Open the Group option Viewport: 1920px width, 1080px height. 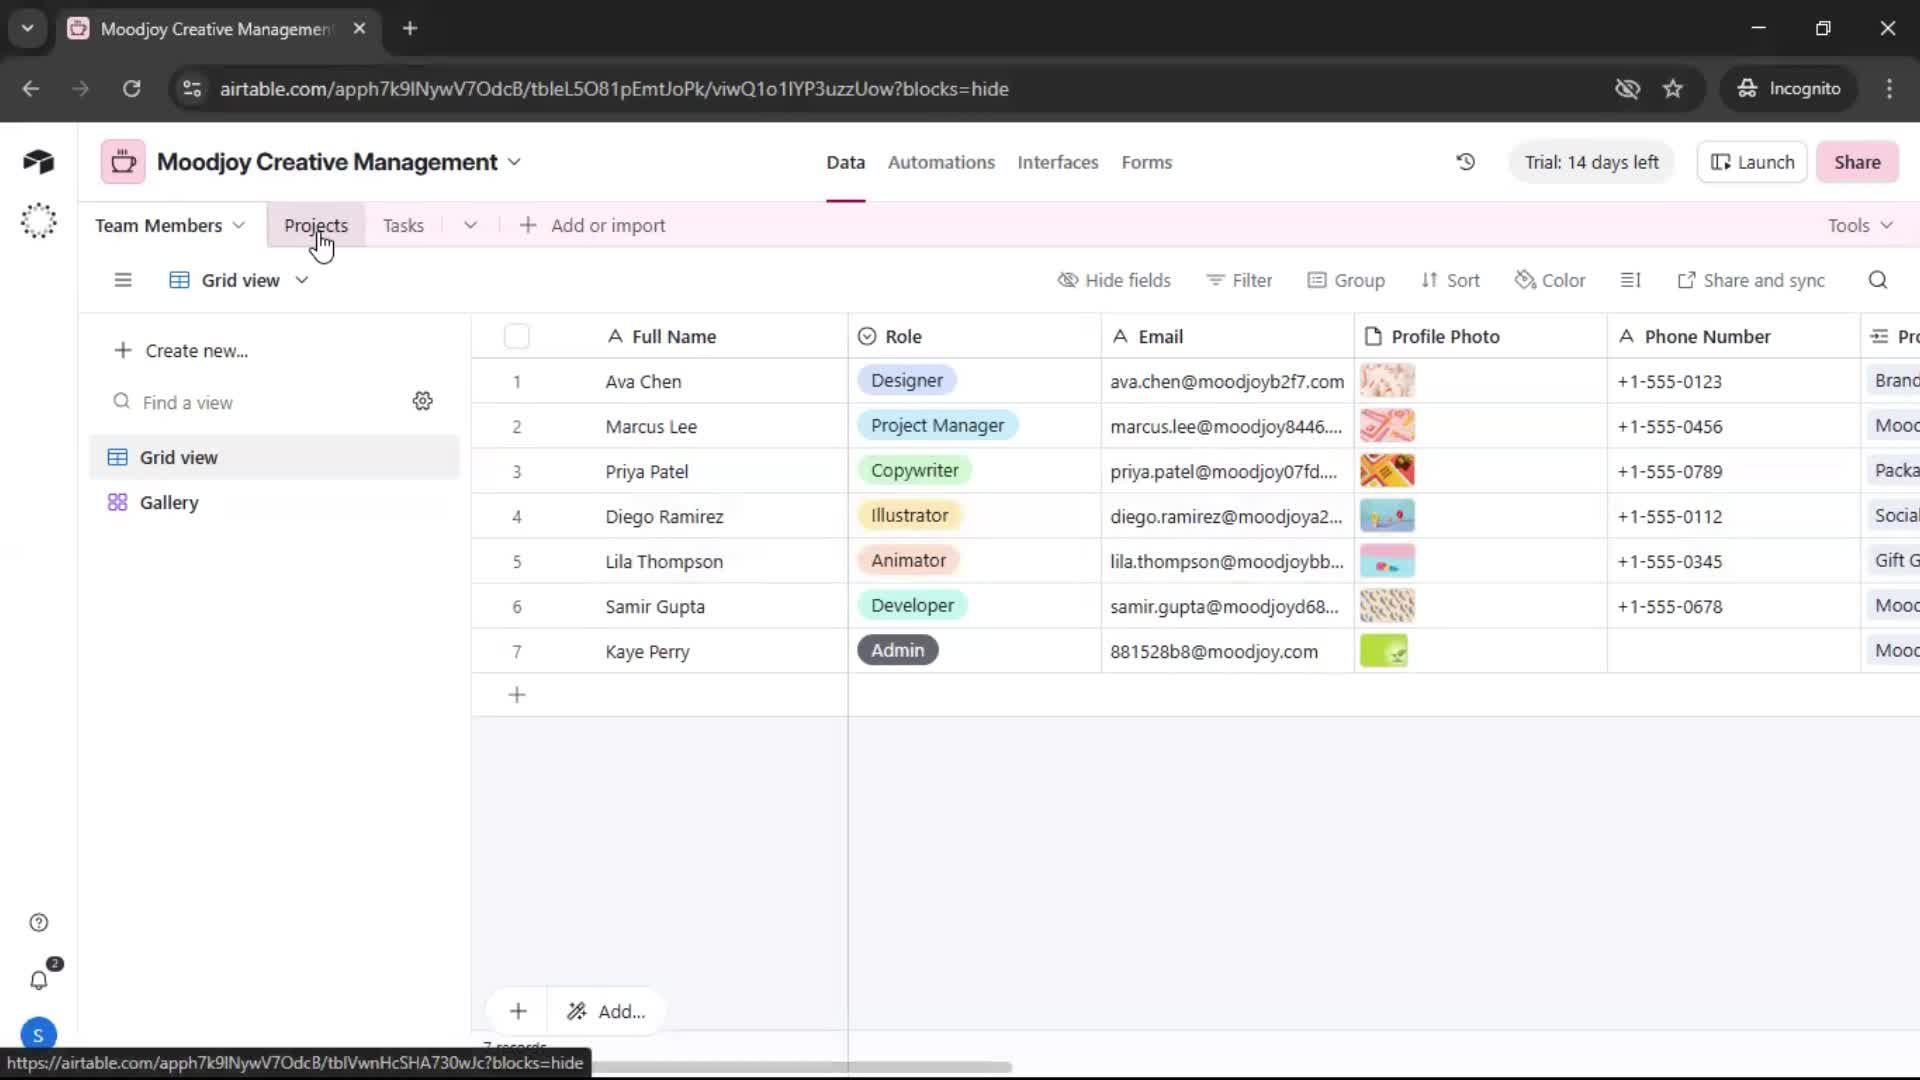[1346, 280]
